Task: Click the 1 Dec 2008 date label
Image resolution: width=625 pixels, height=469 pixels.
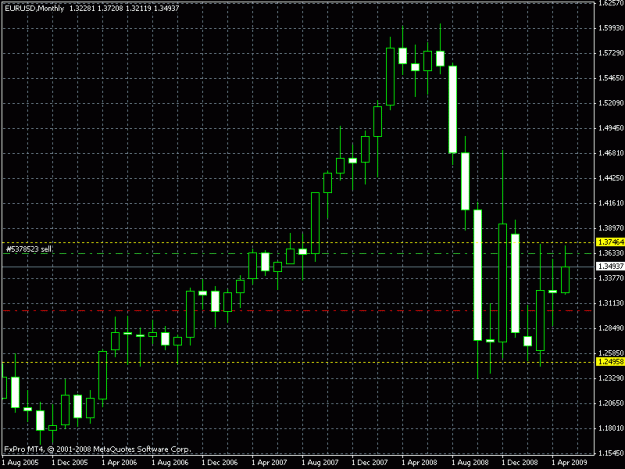Action: click(x=520, y=463)
